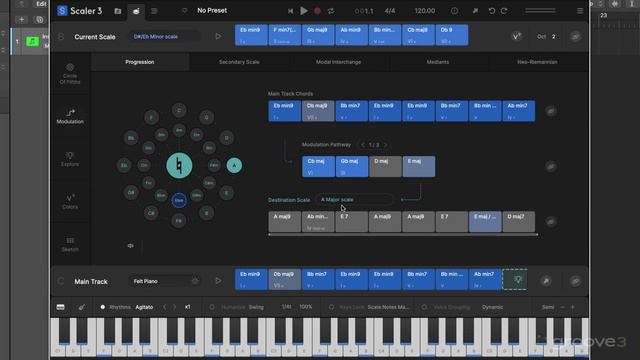
Task: Click link icon beside Modulation Pathway chords
Action: click(x=551, y=167)
